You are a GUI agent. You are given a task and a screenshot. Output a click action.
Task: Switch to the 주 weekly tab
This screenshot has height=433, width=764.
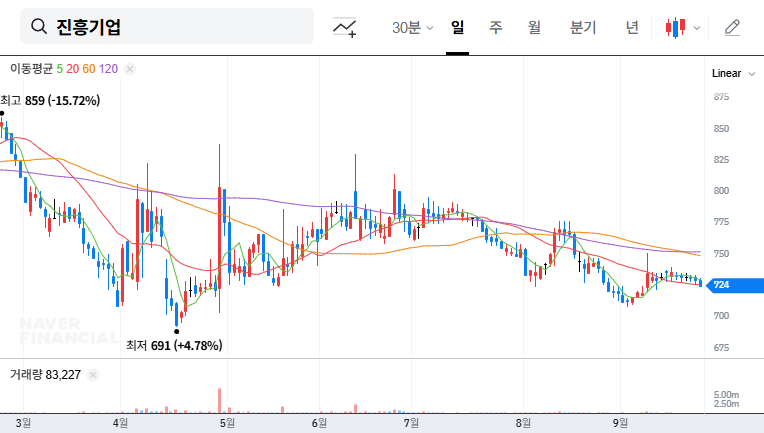(x=496, y=27)
